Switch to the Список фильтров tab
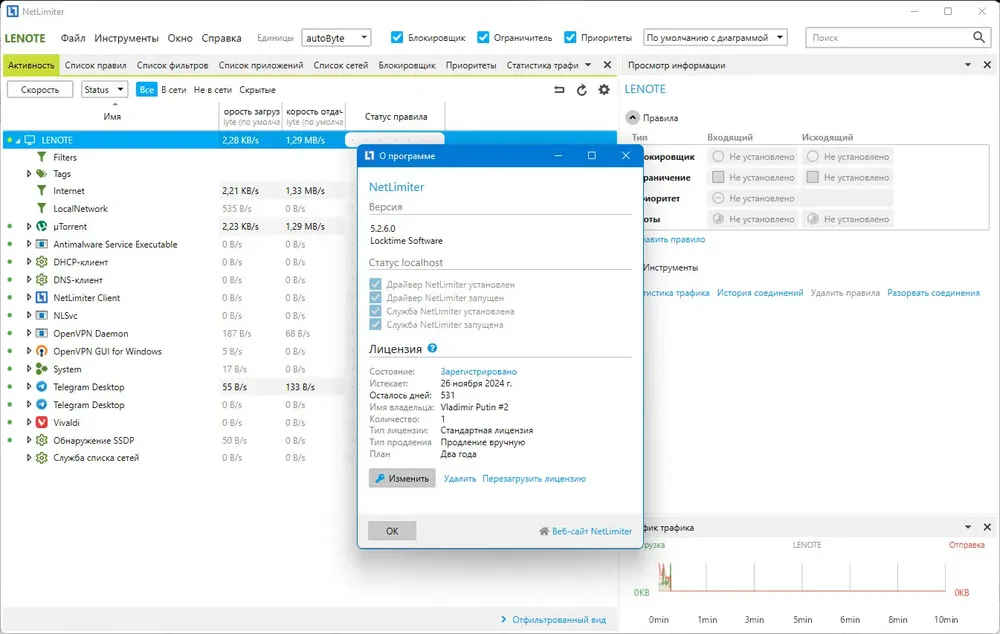Viewport: 1000px width, 634px height. (172, 65)
